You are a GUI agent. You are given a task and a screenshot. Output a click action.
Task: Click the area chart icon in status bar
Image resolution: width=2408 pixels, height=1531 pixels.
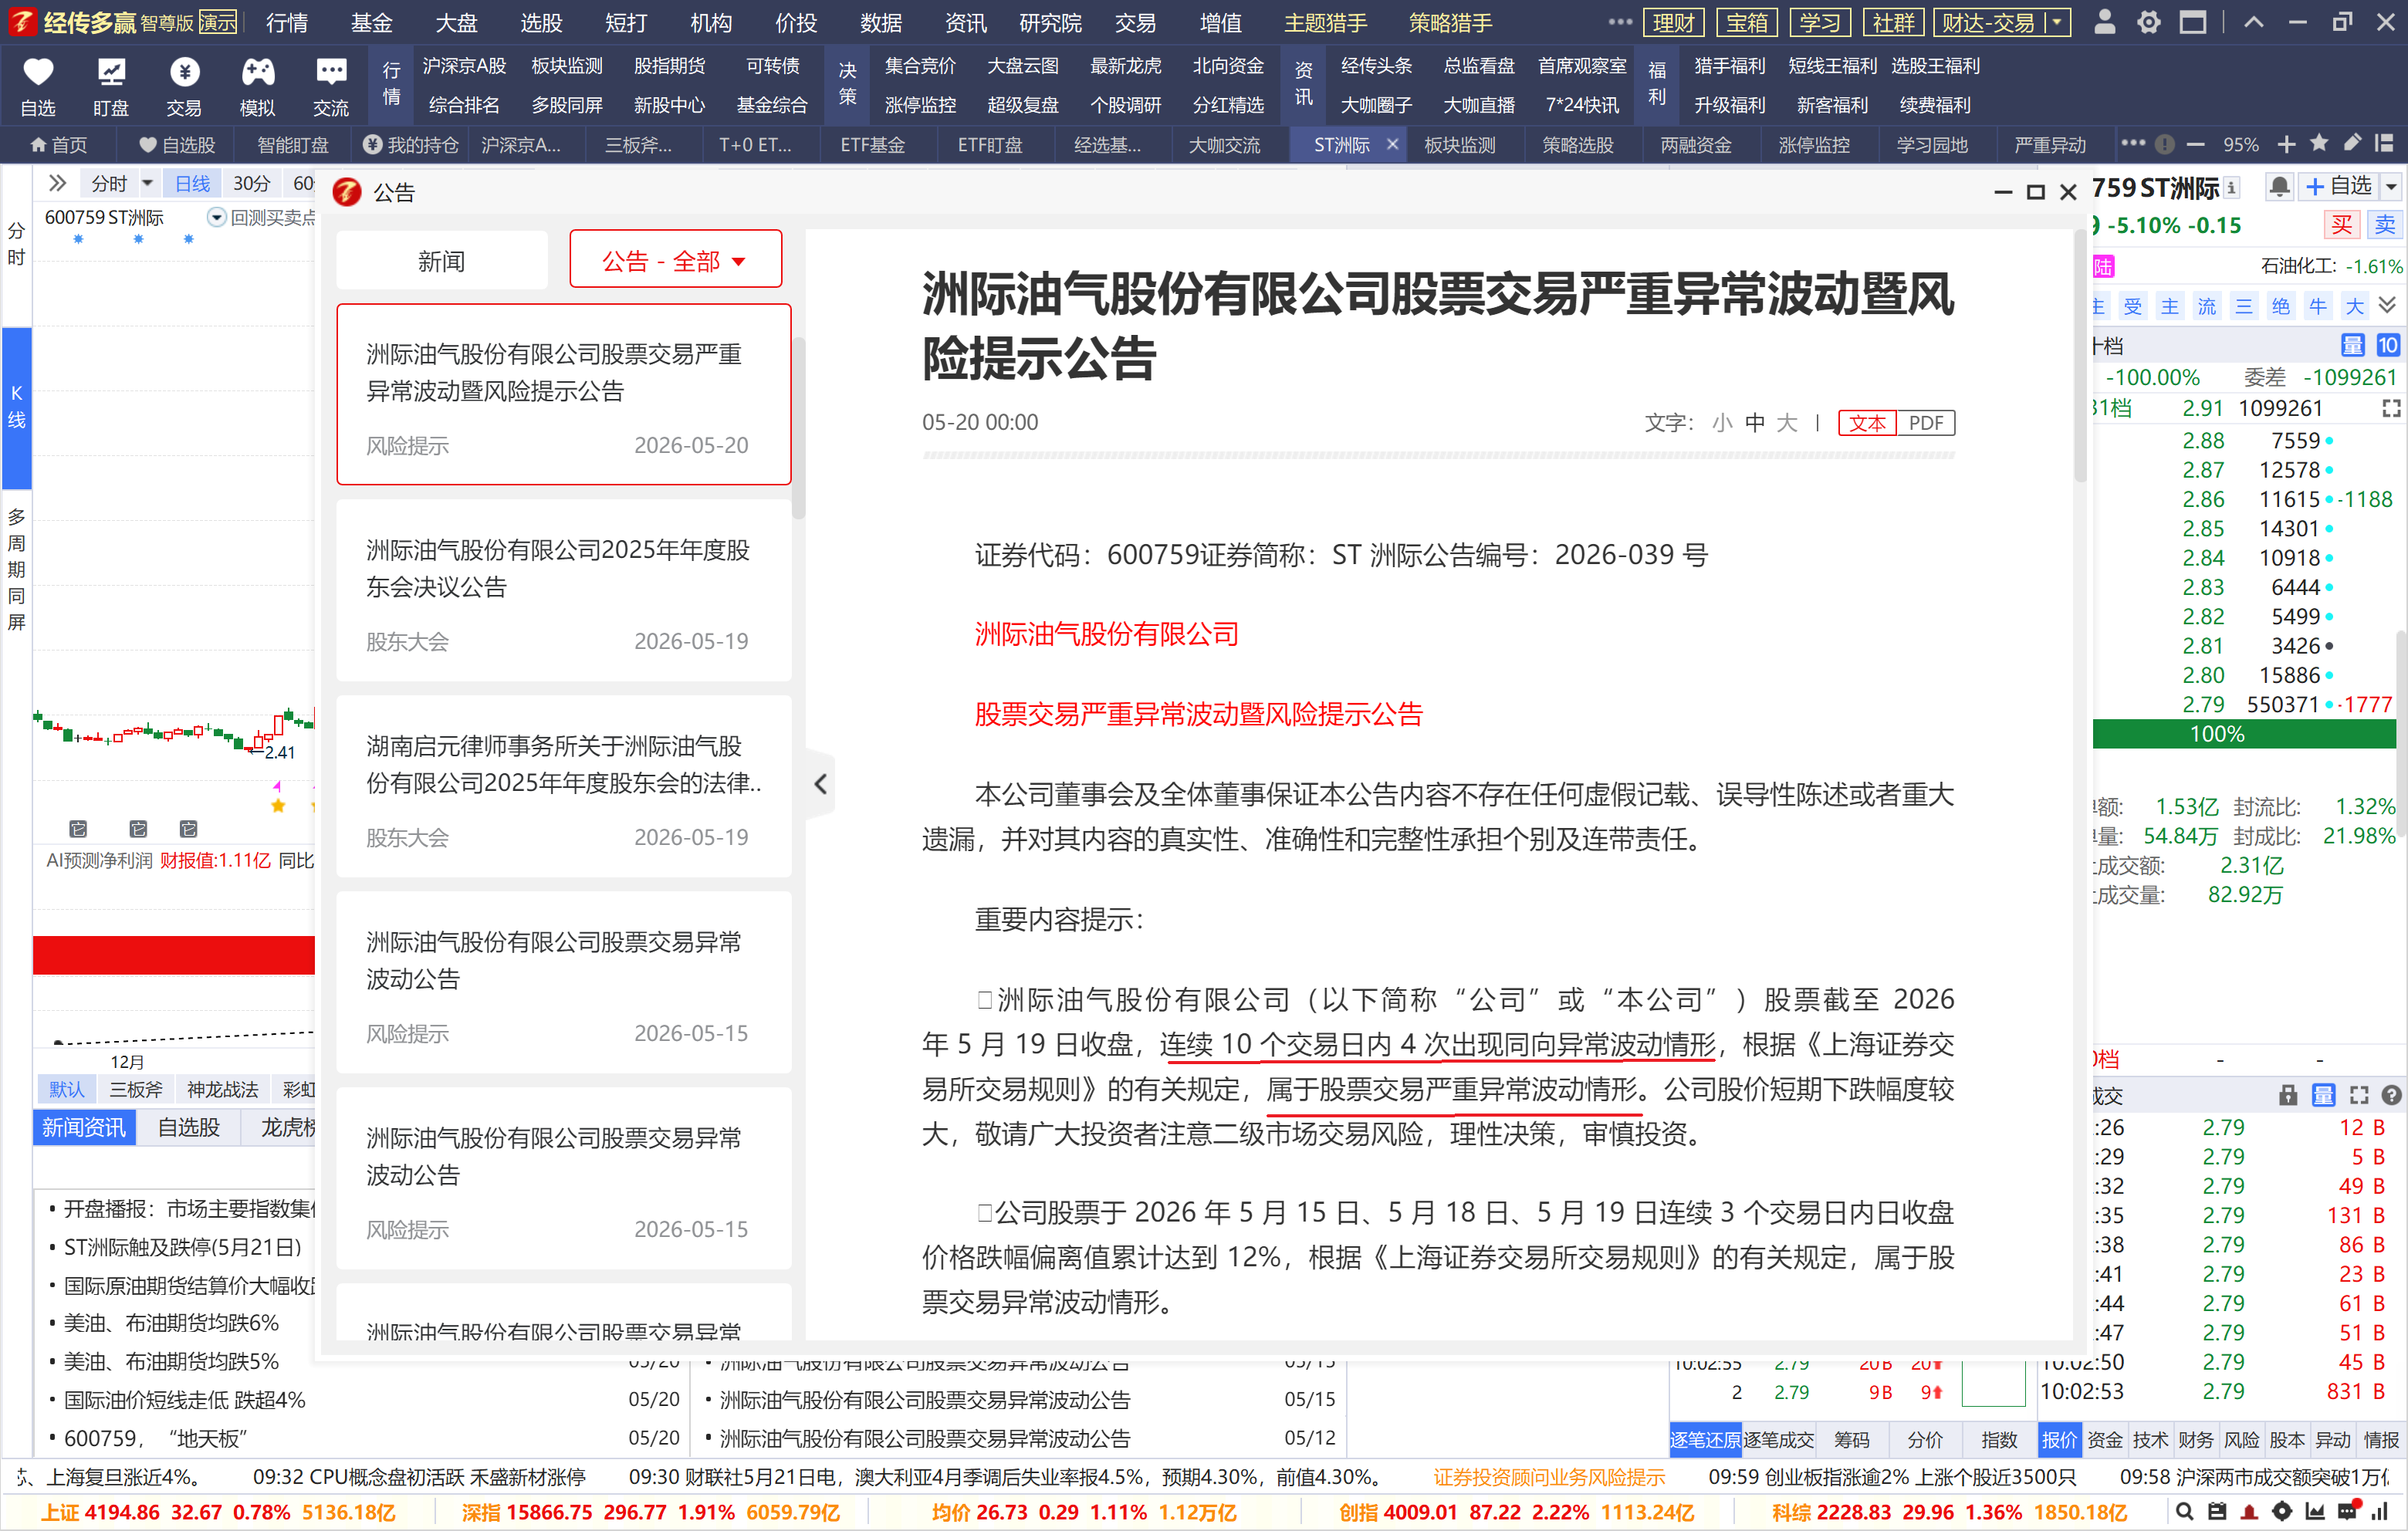click(2314, 1511)
